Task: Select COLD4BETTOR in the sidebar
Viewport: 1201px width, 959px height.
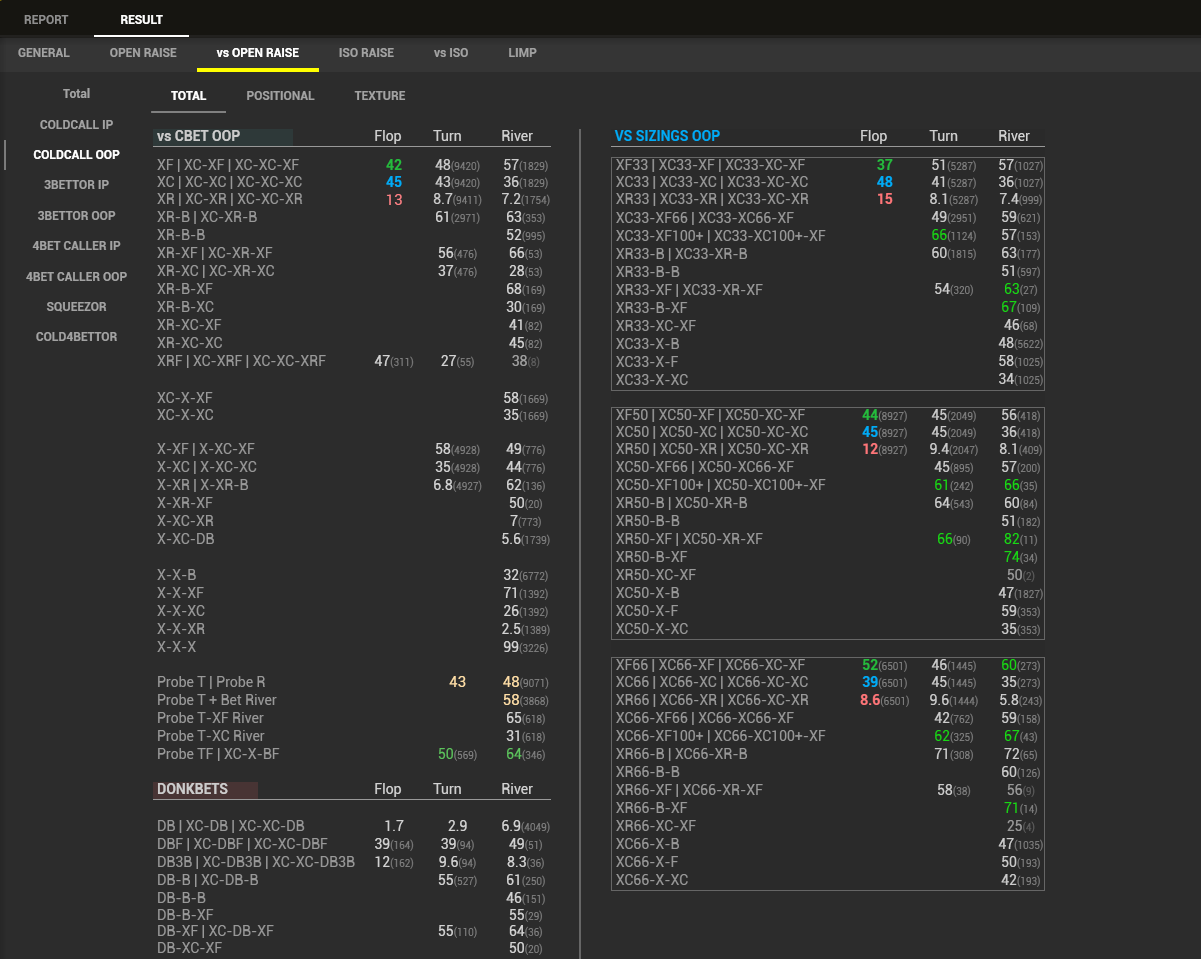Action: pyautogui.click(x=77, y=337)
